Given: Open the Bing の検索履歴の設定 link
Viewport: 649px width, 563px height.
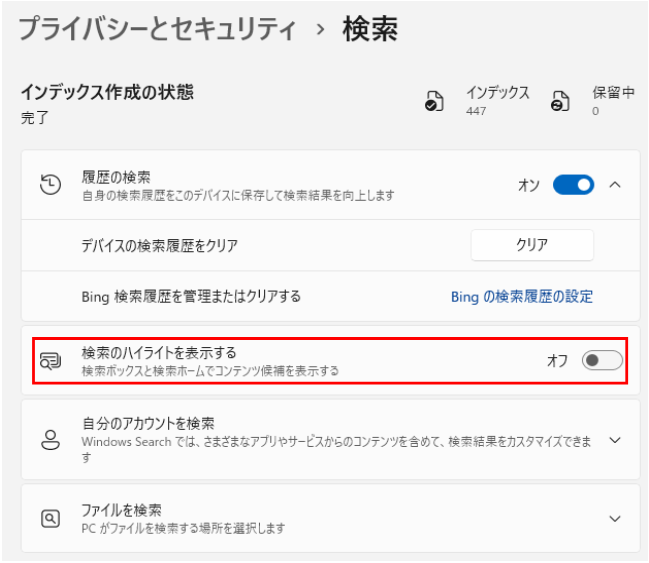Looking at the screenshot, I should click(x=521, y=297).
